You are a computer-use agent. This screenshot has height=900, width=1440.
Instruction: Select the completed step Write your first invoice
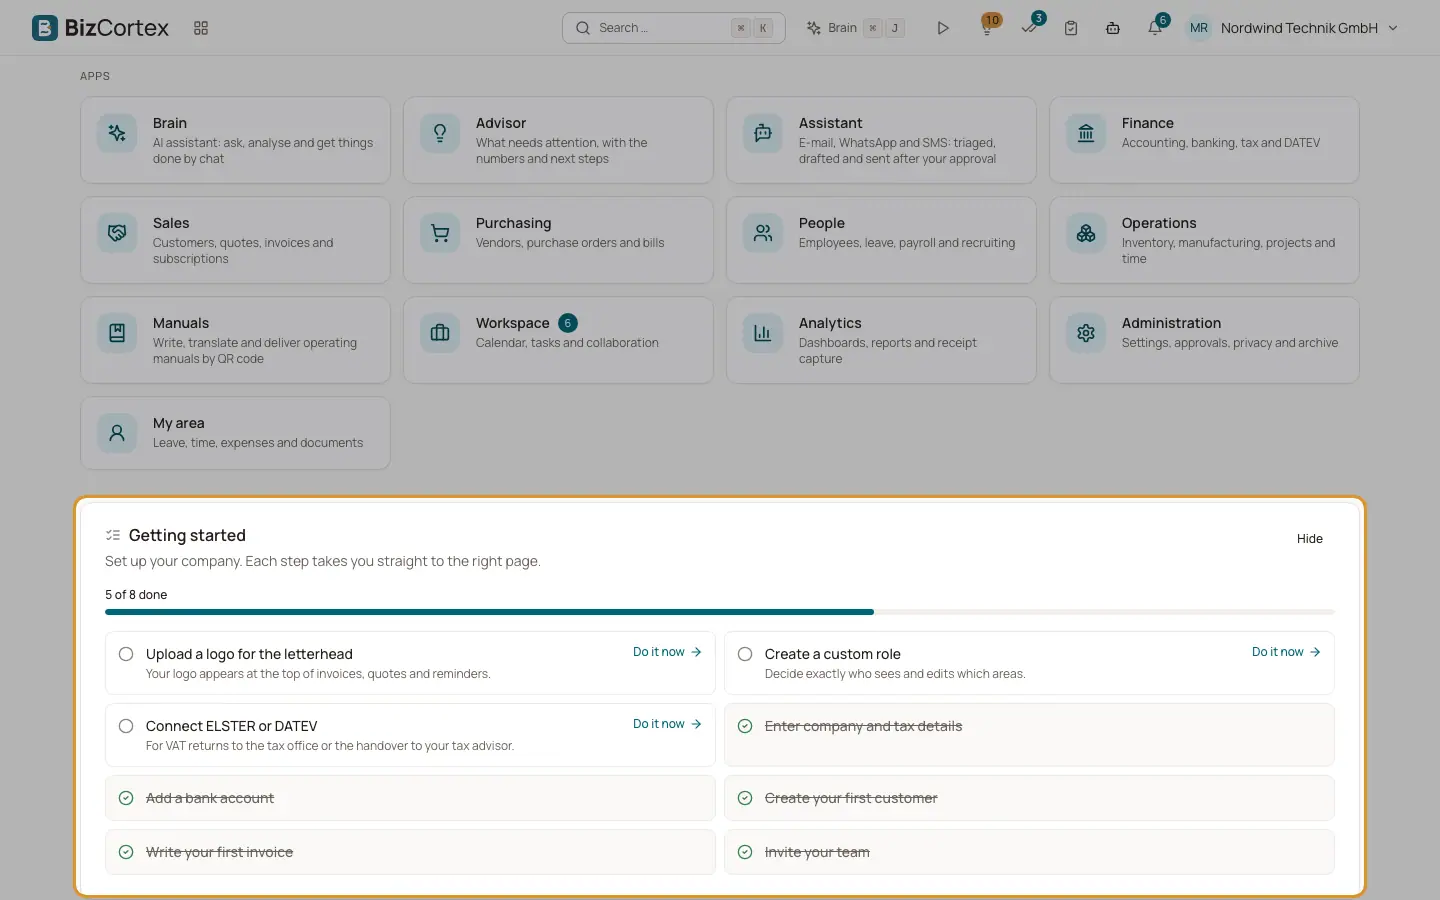pos(410,852)
